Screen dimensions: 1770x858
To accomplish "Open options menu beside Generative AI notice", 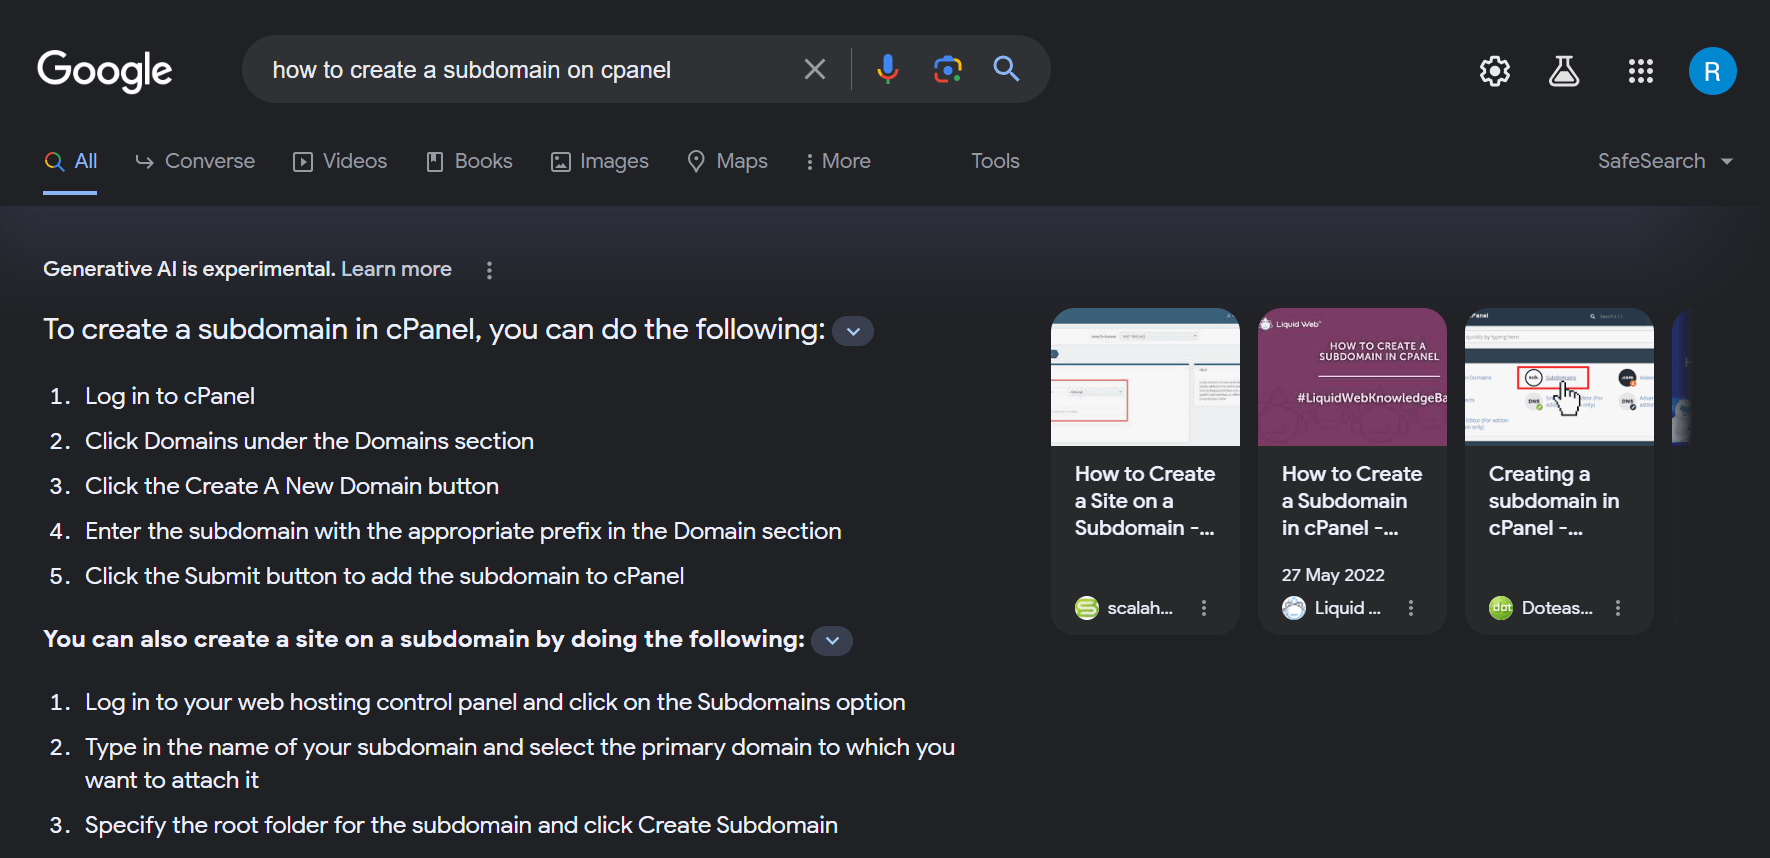I will pos(489,270).
